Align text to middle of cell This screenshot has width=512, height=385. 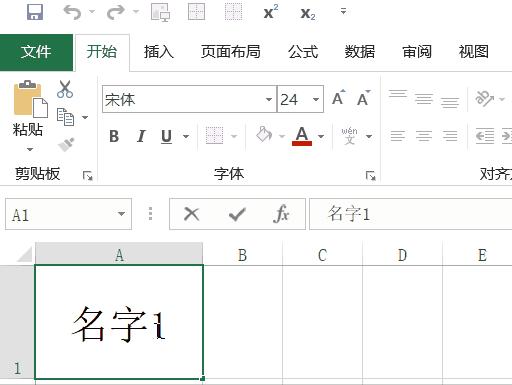424,99
